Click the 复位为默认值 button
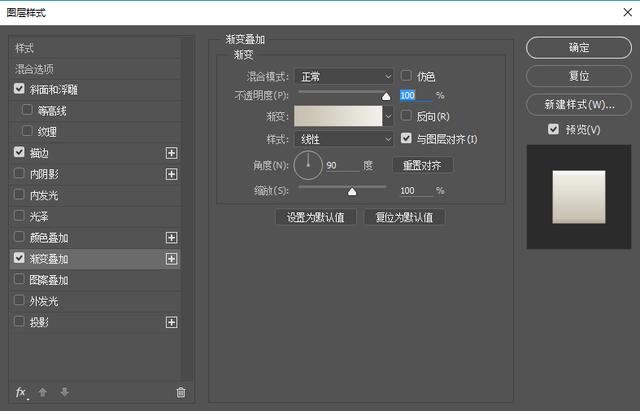 tap(404, 217)
